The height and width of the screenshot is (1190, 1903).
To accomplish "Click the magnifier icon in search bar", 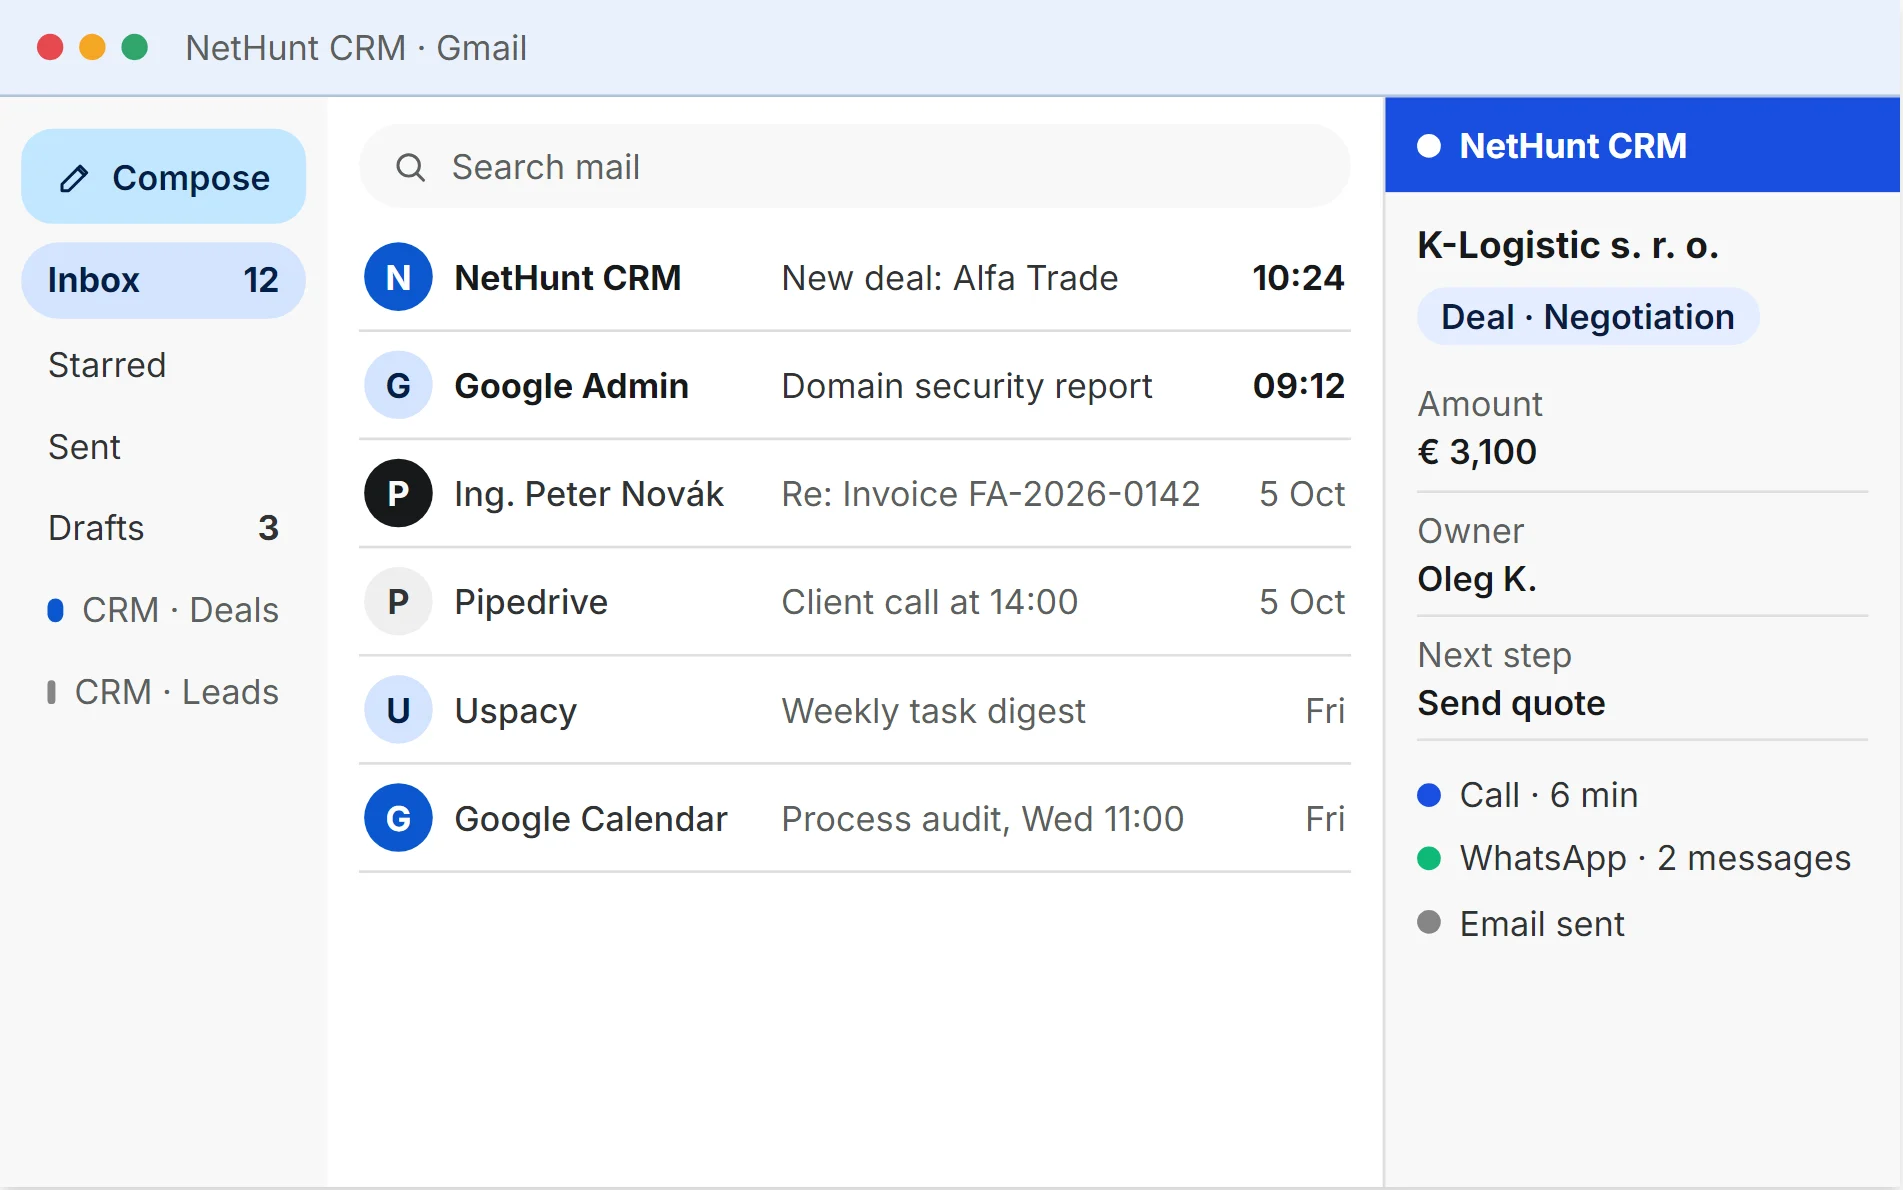I will pyautogui.click(x=410, y=167).
